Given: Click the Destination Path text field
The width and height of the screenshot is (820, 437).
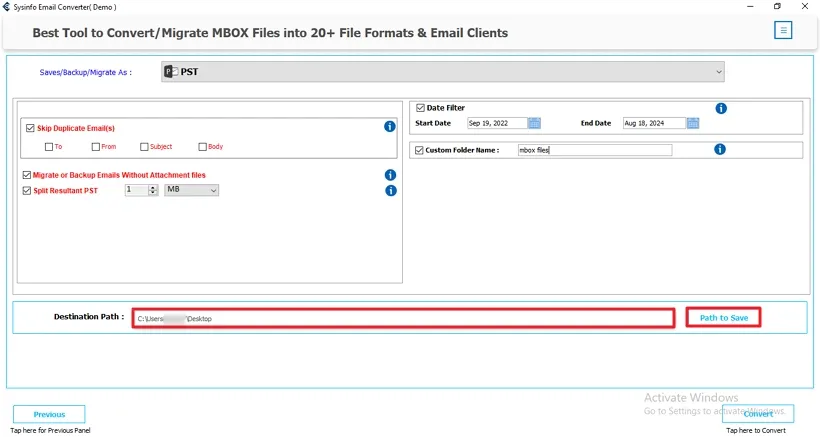Looking at the screenshot, I should click(405, 318).
